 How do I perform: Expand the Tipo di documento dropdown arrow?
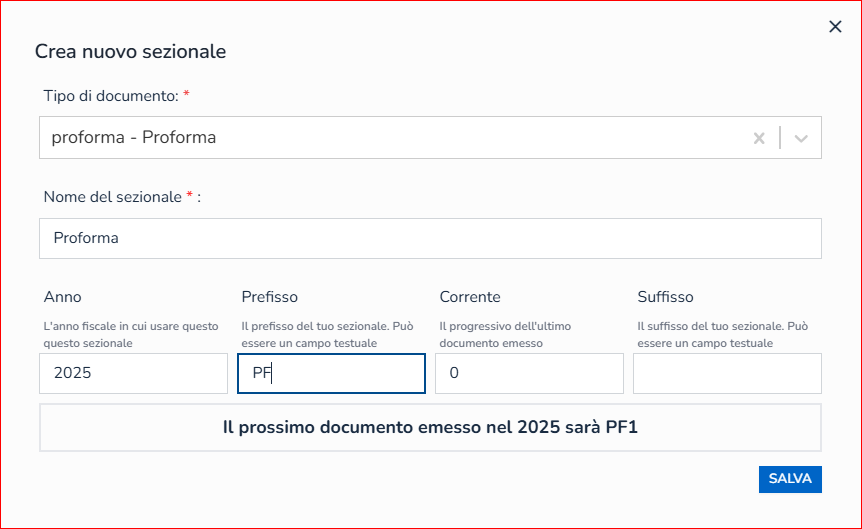(x=800, y=138)
